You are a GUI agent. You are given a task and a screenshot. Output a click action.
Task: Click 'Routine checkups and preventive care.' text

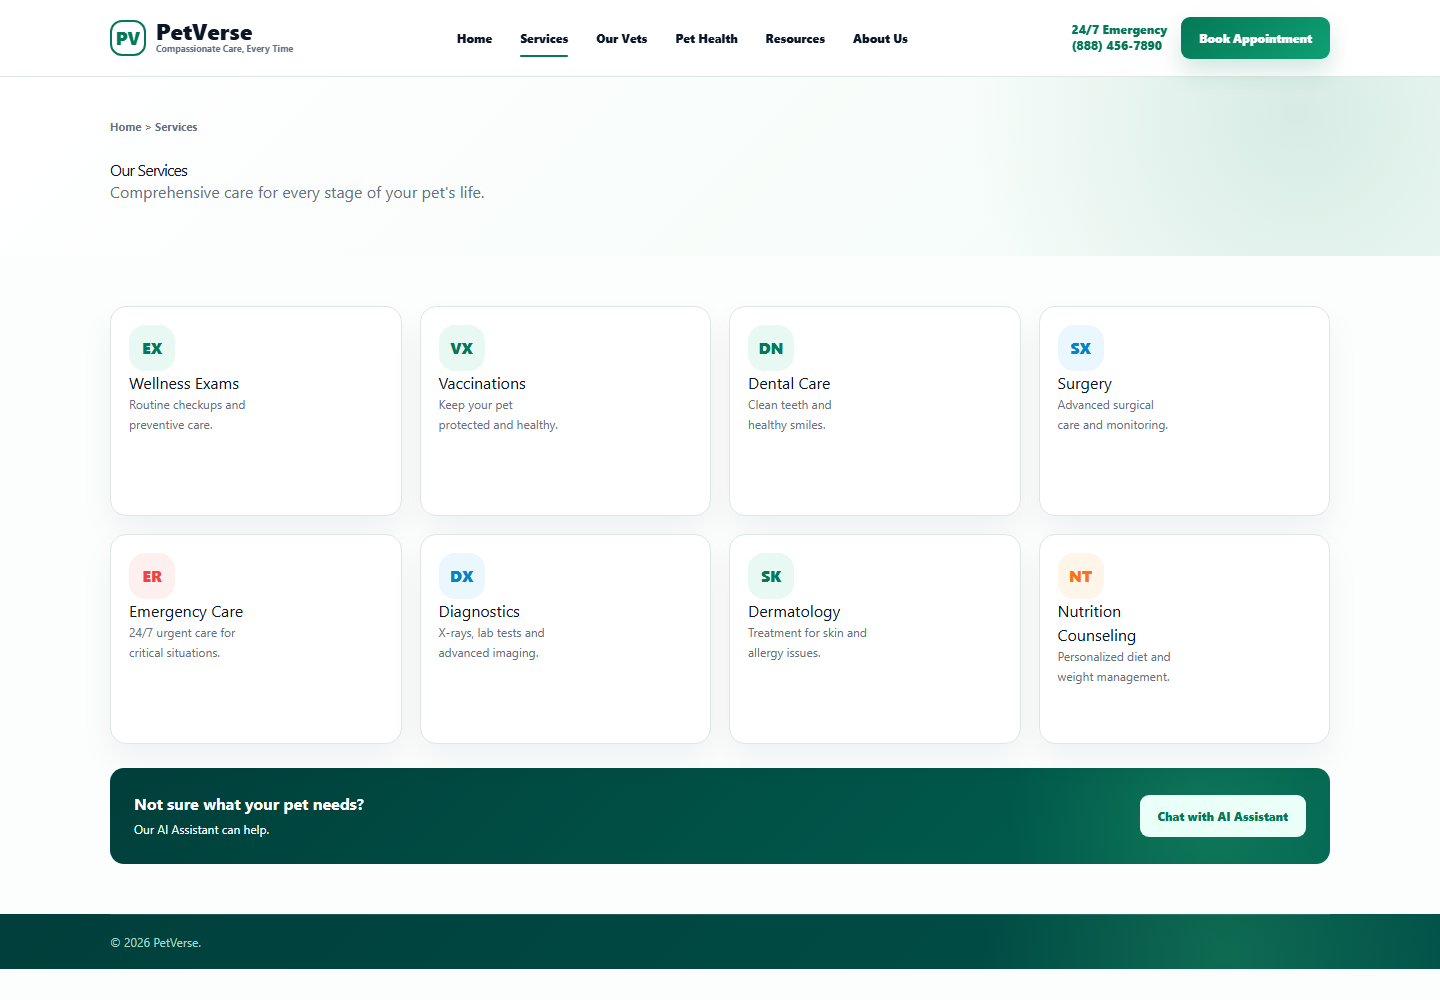187,415
